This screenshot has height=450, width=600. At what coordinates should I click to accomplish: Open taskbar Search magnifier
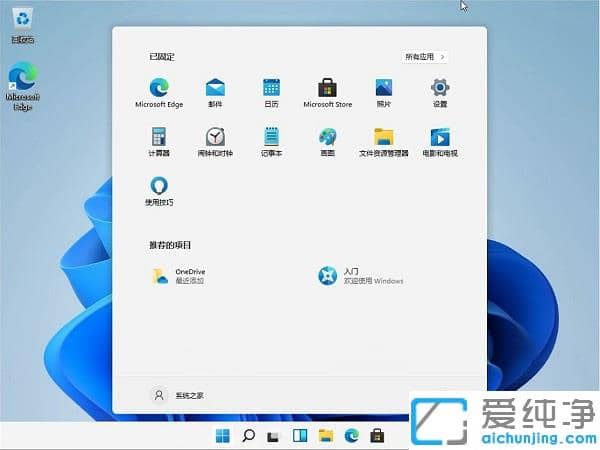pos(248,435)
